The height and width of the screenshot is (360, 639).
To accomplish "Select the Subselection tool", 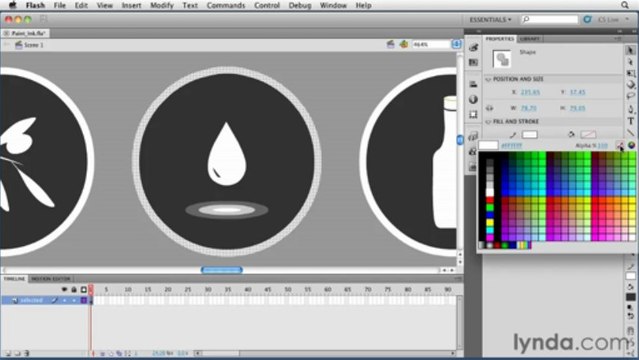I will [x=630, y=62].
